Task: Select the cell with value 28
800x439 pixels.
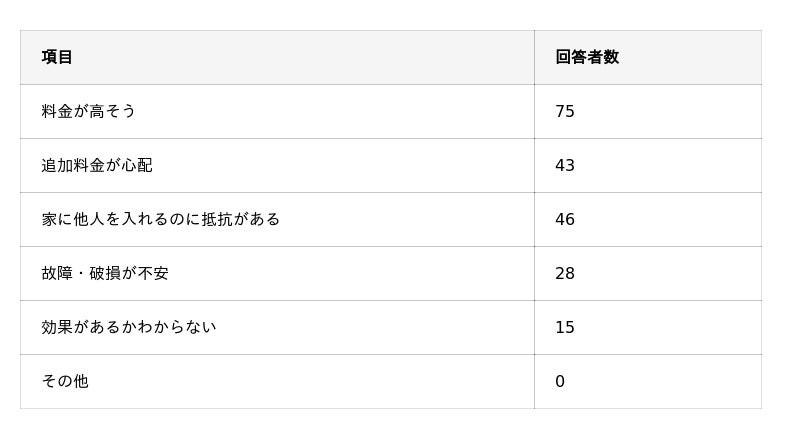Action: point(565,273)
